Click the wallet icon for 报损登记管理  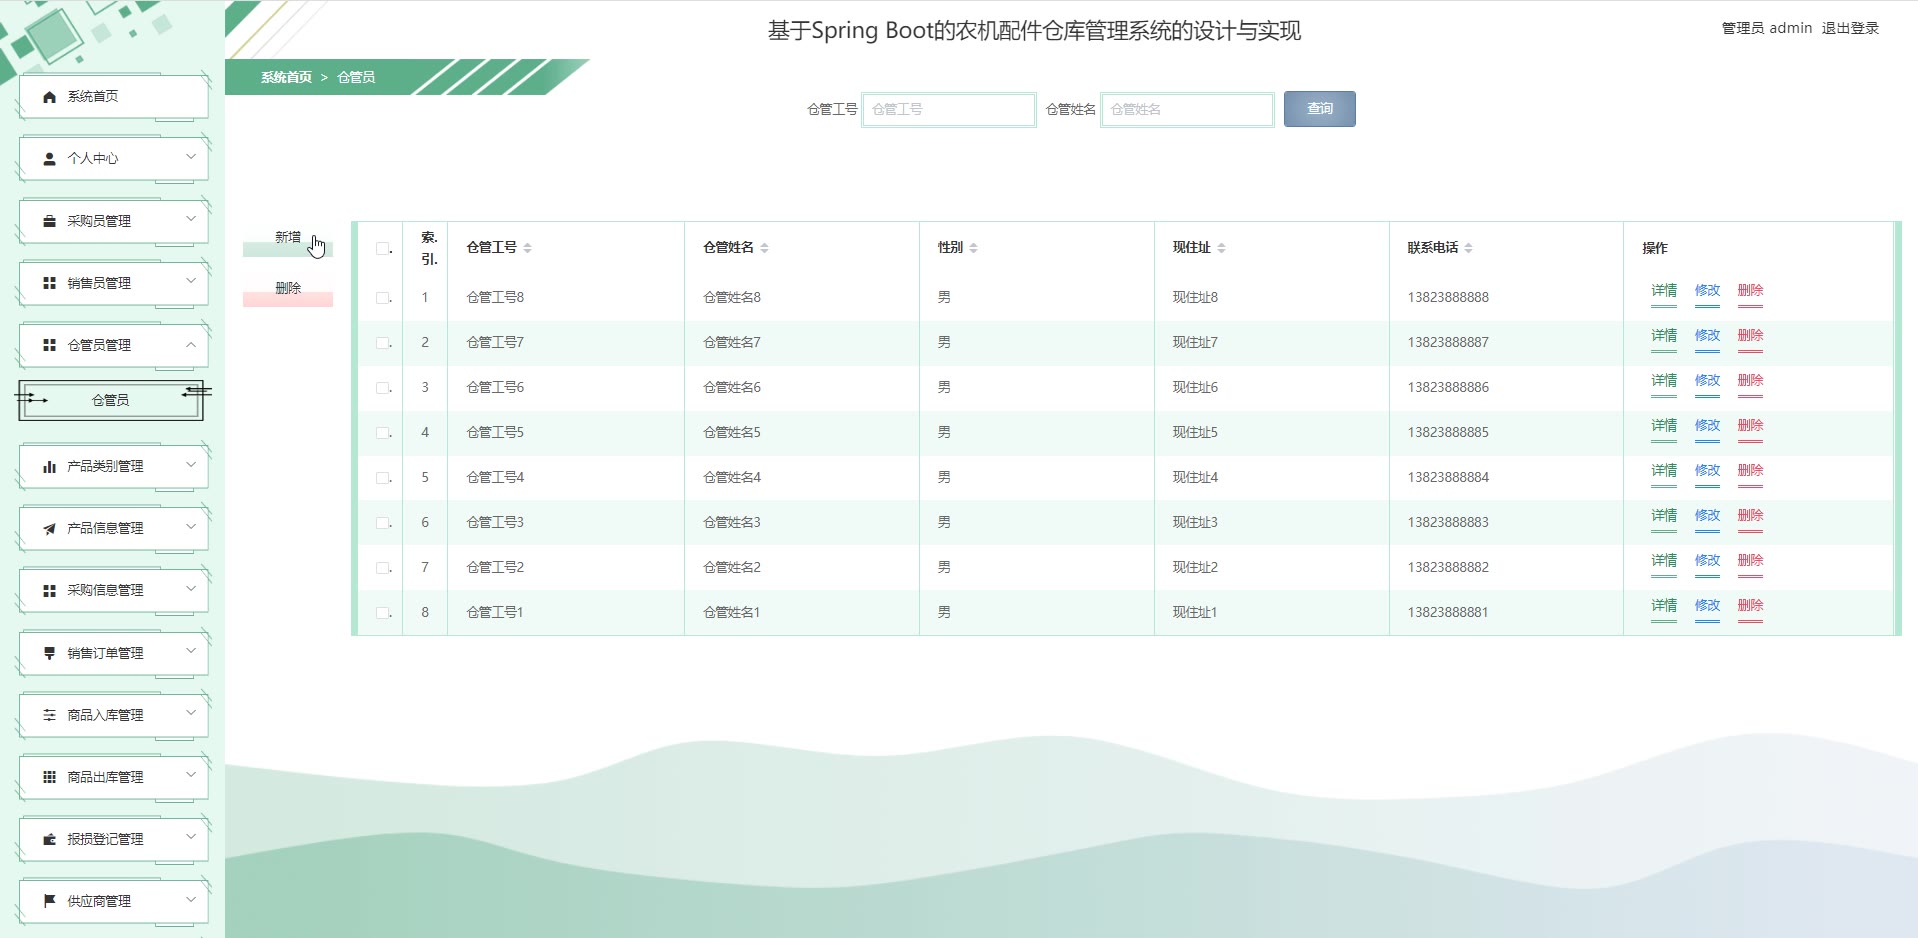click(49, 839)
